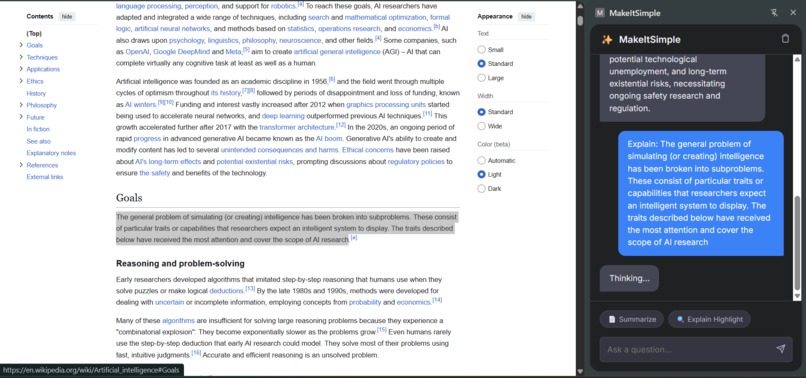Open the Goals link in Contents

34,45
